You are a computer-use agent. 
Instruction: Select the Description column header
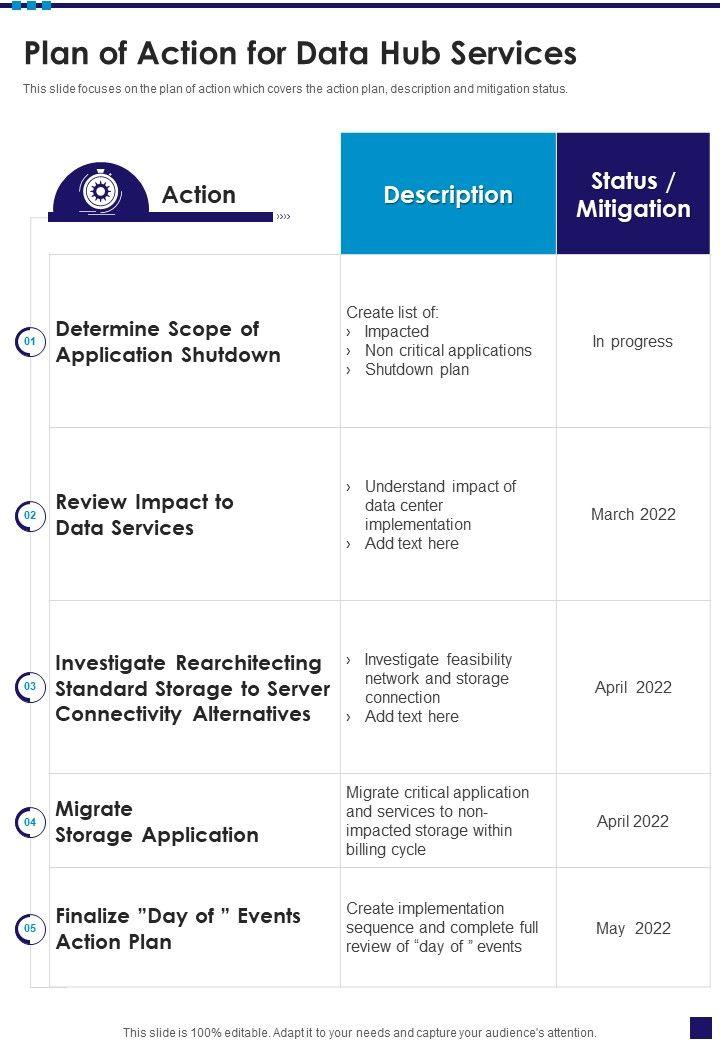[448, 194]
